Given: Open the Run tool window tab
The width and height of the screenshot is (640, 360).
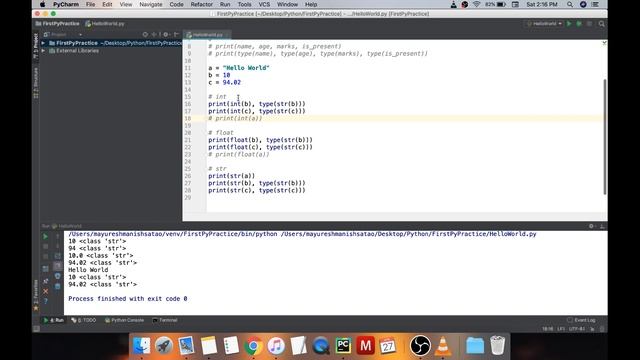Looking at the screenshot, I should (53, 320).
